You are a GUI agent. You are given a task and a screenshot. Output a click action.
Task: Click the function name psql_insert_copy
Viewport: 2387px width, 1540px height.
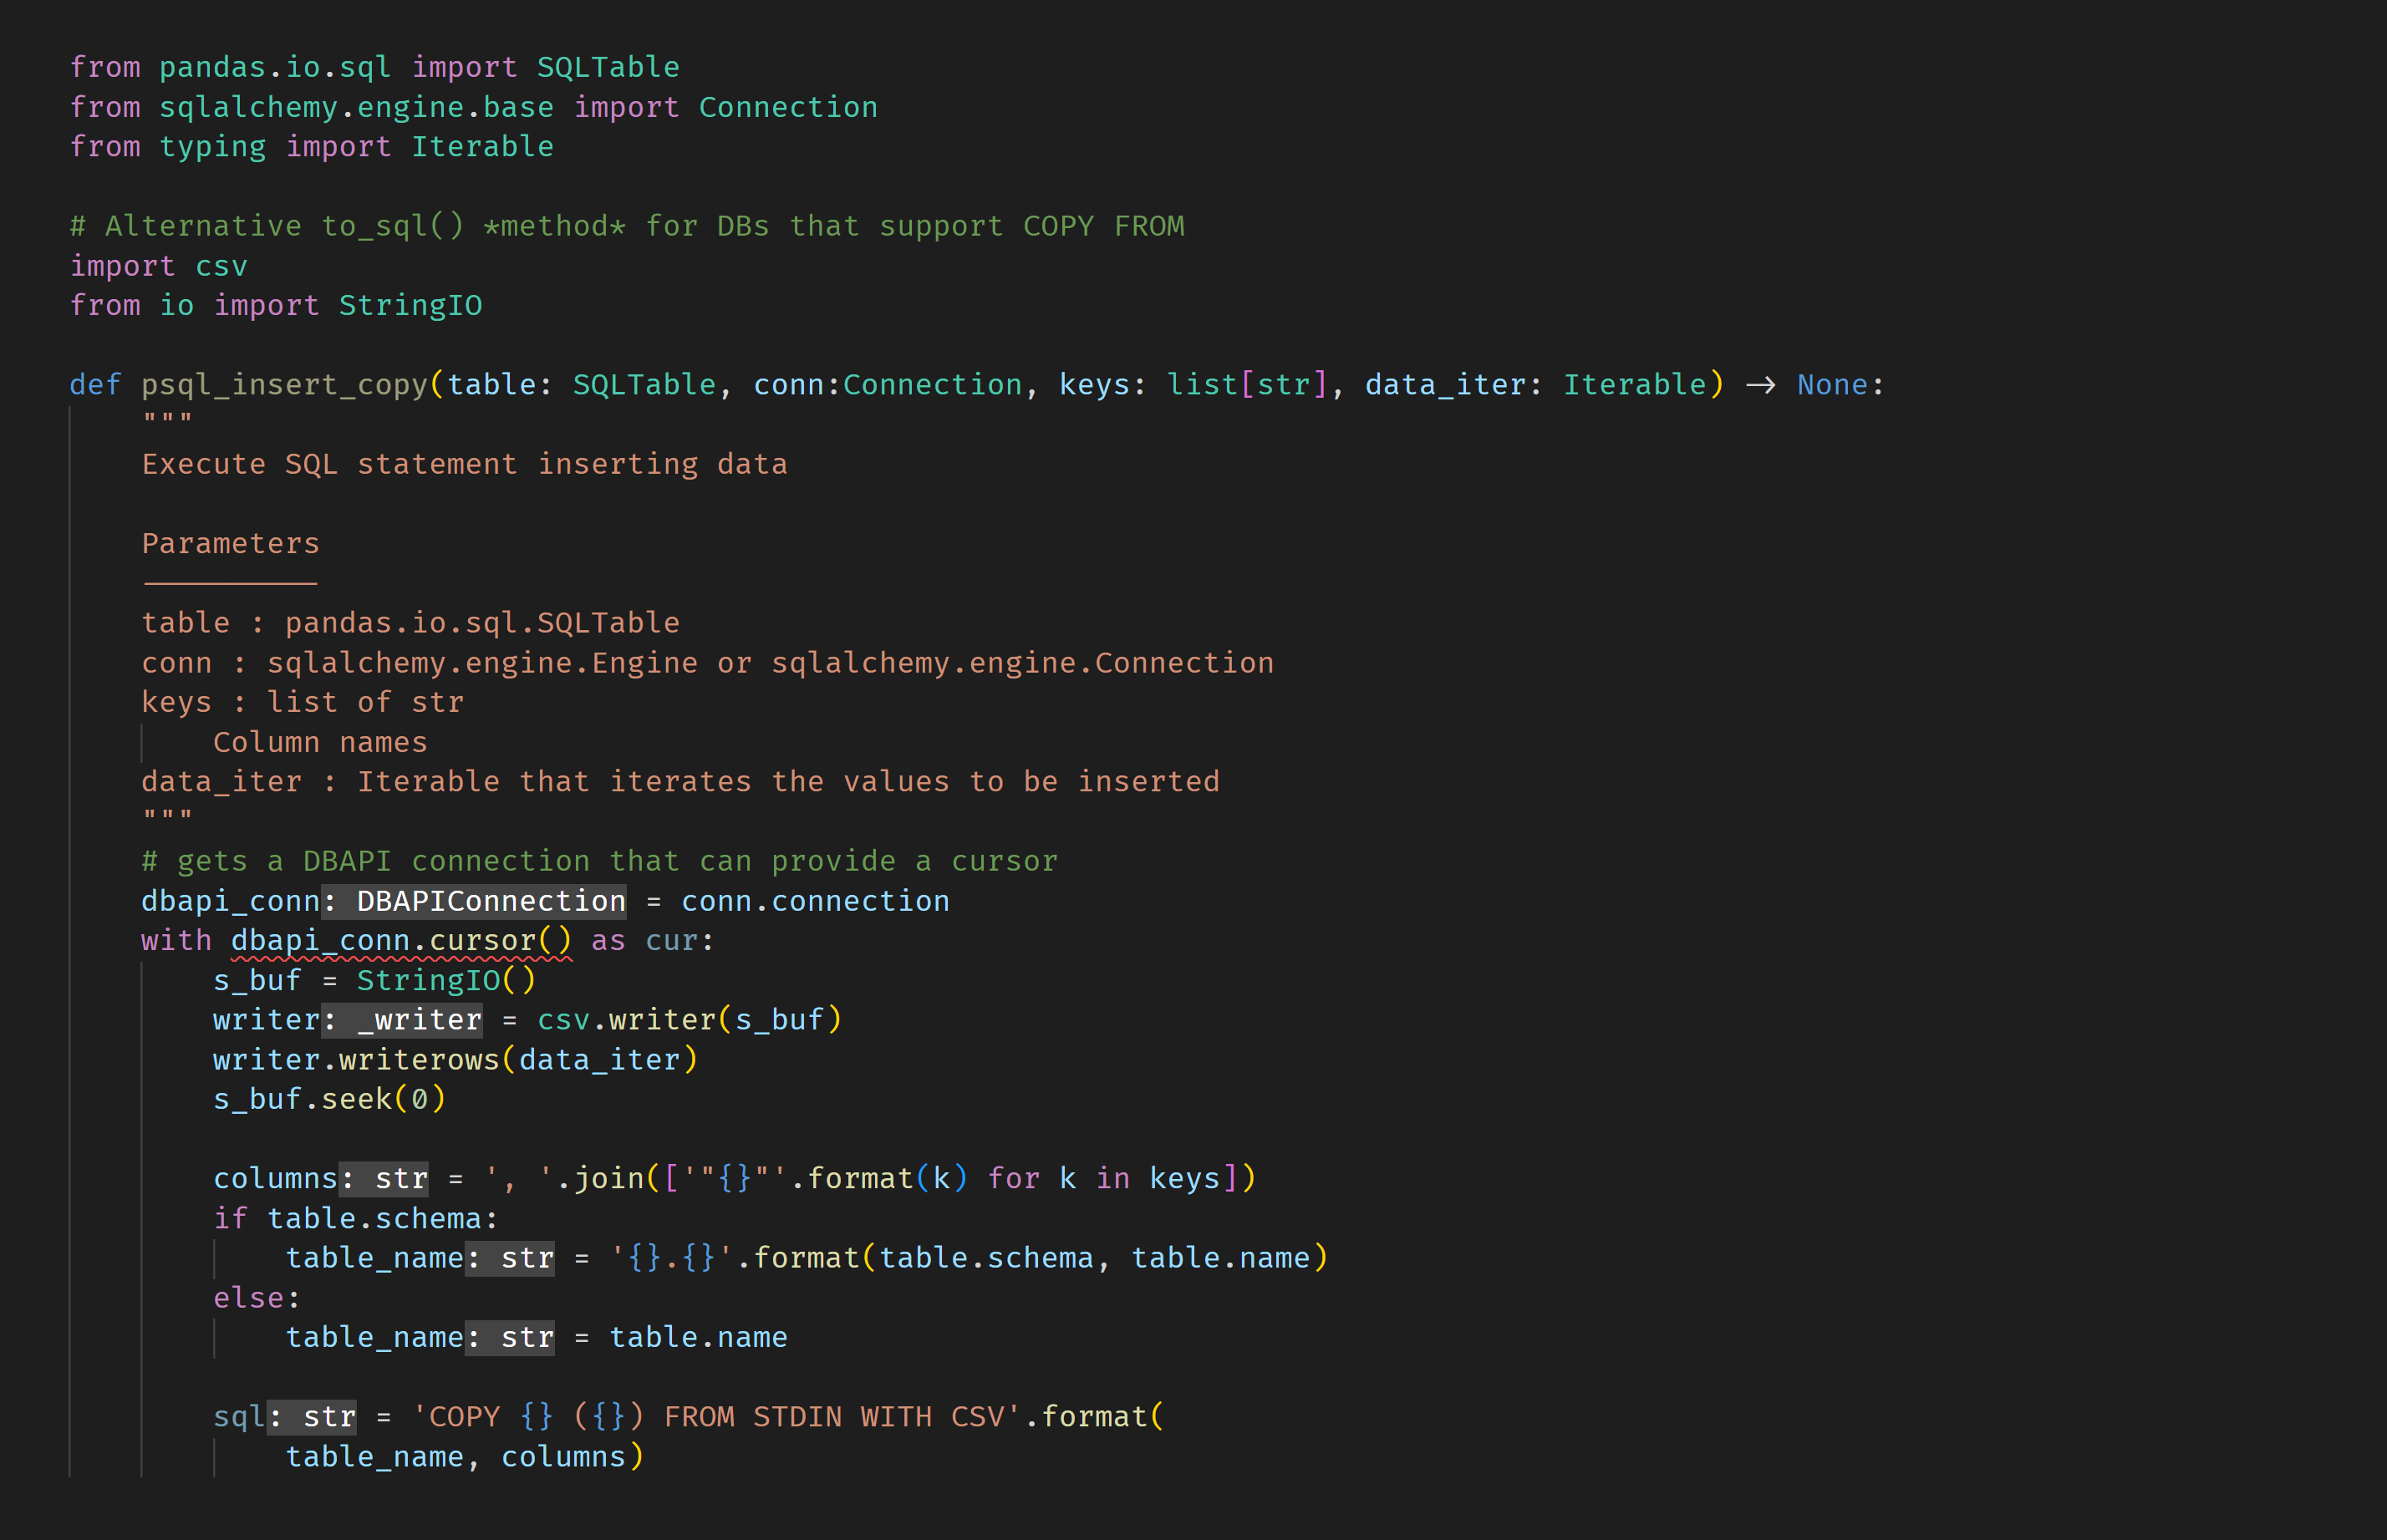(x=285, y=385)
